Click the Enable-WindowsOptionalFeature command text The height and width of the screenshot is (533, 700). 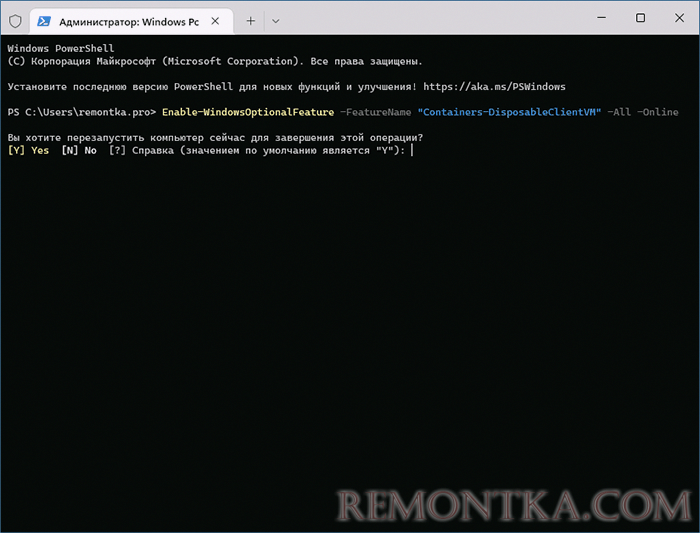(248, 112)
